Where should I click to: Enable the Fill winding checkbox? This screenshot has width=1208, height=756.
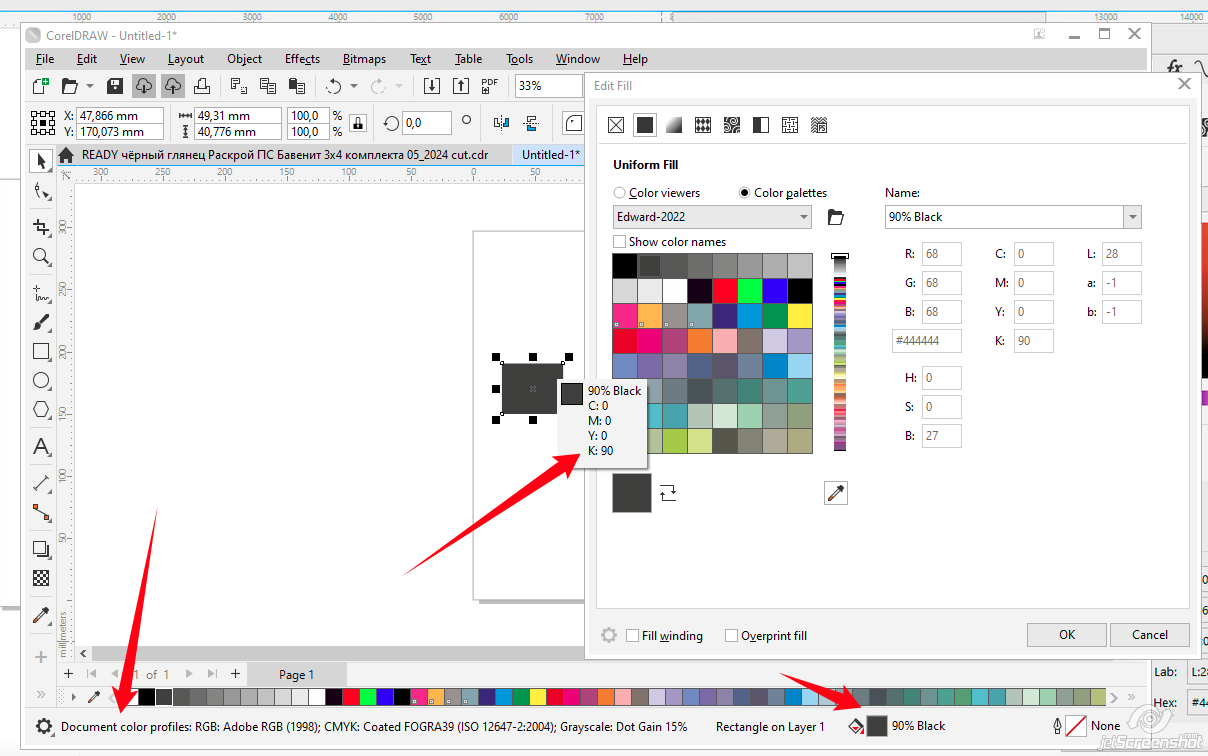[632, 635]
